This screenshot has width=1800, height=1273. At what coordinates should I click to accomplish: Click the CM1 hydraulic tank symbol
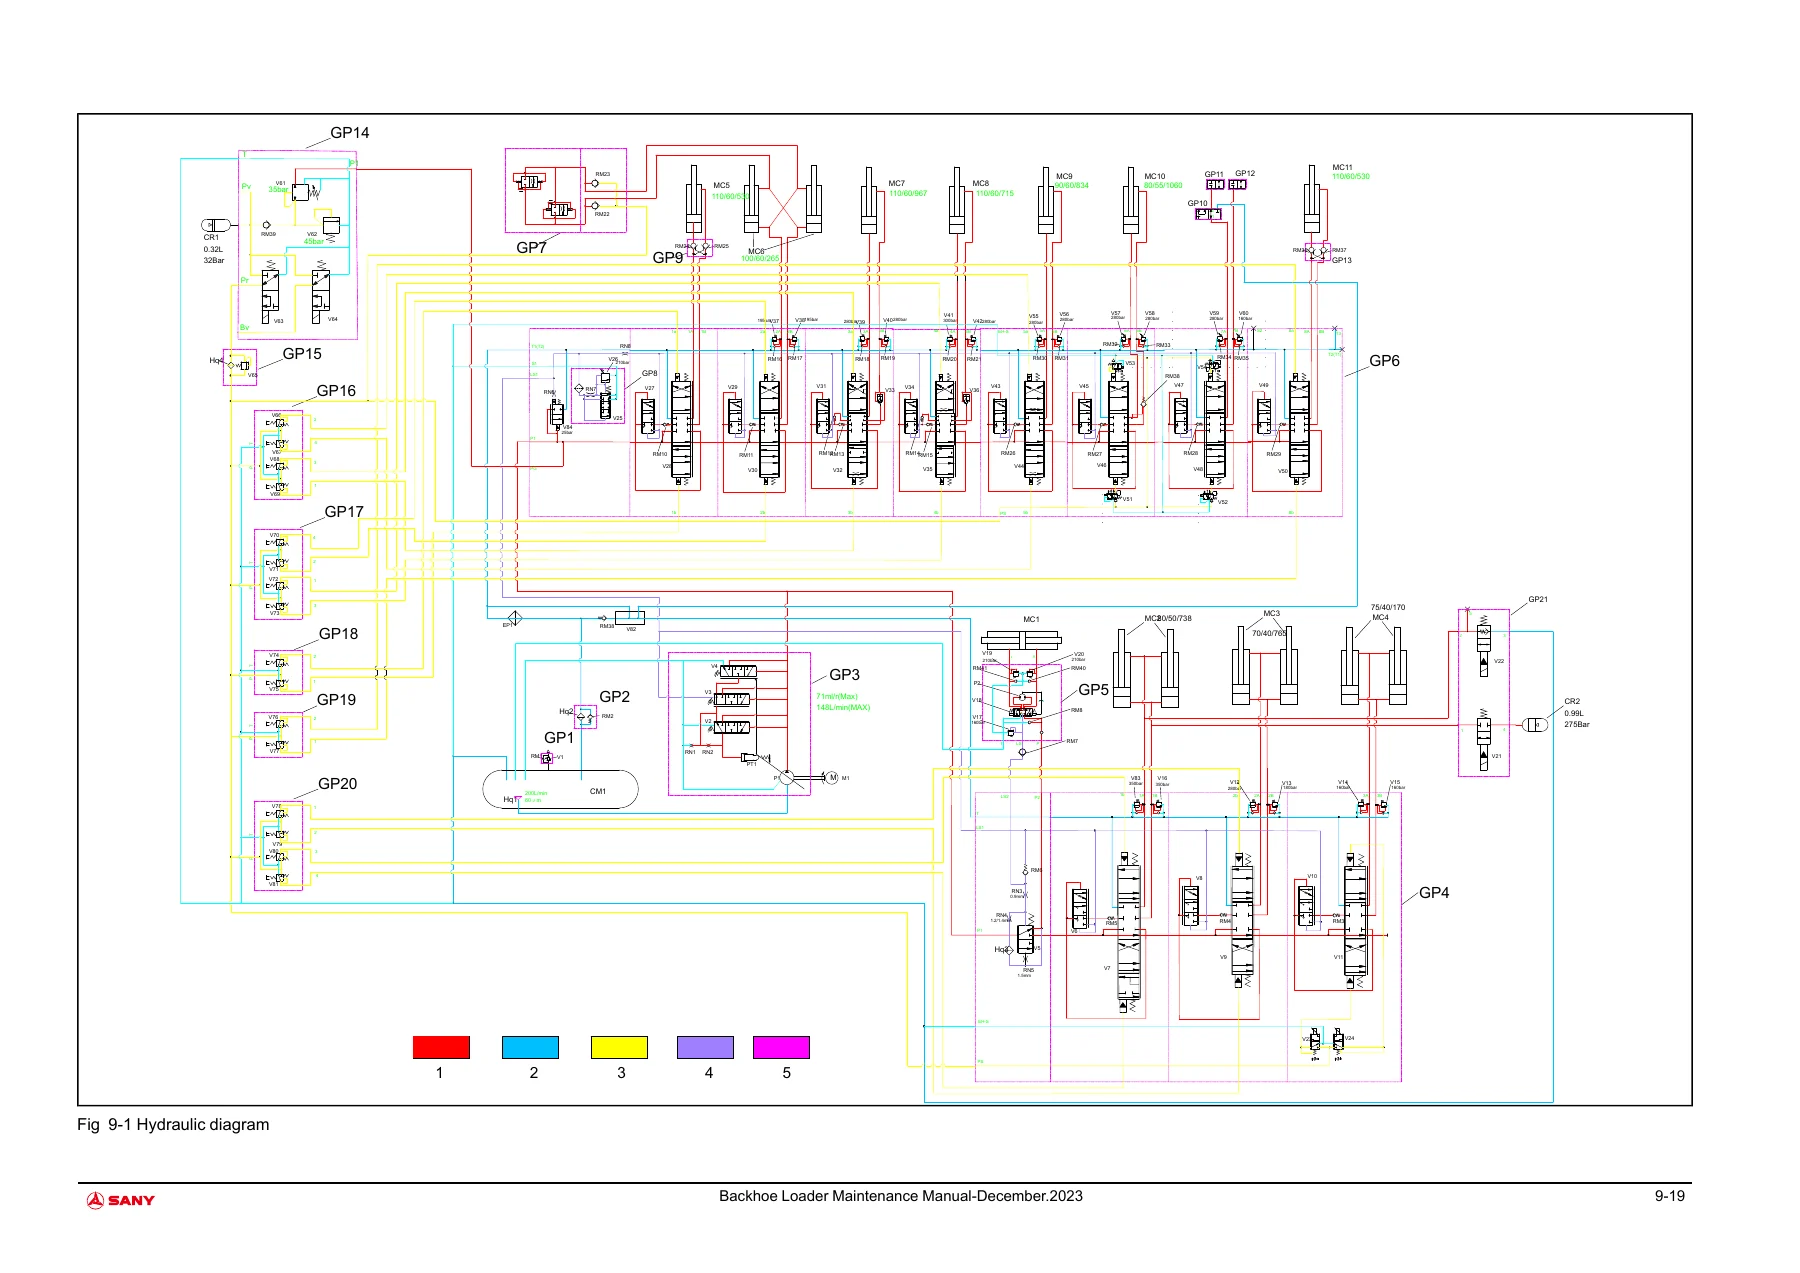tap(560, 790)
